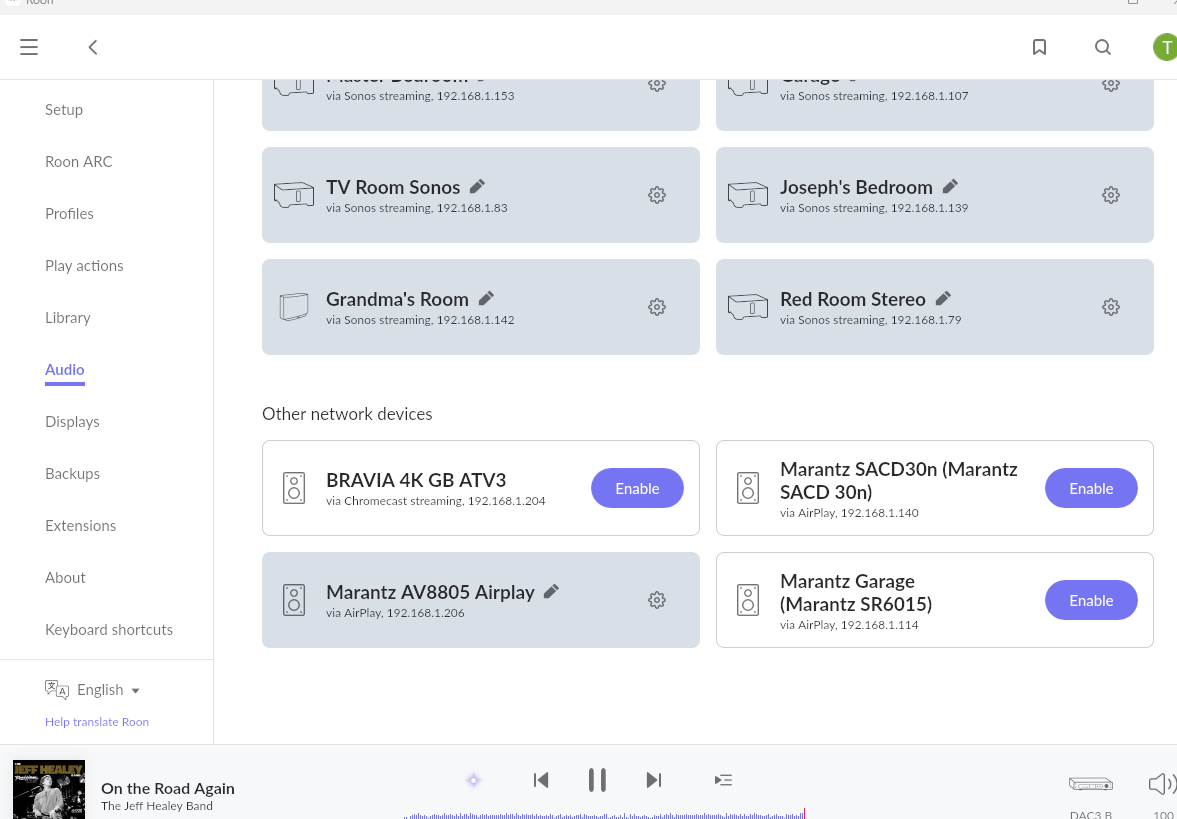
Task: Edit TV Room Sonos name pencil
Action: [x=477, y=186]
